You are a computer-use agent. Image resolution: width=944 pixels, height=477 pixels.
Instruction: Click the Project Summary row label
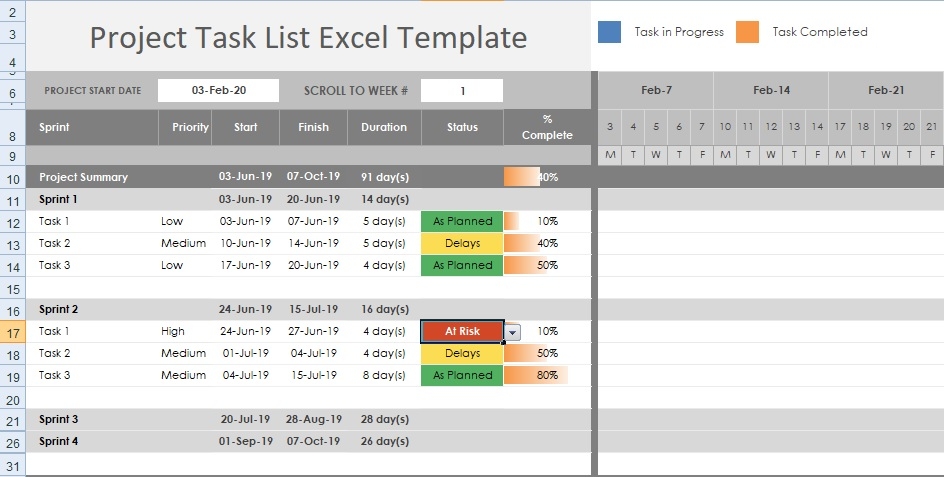point(83,177)
